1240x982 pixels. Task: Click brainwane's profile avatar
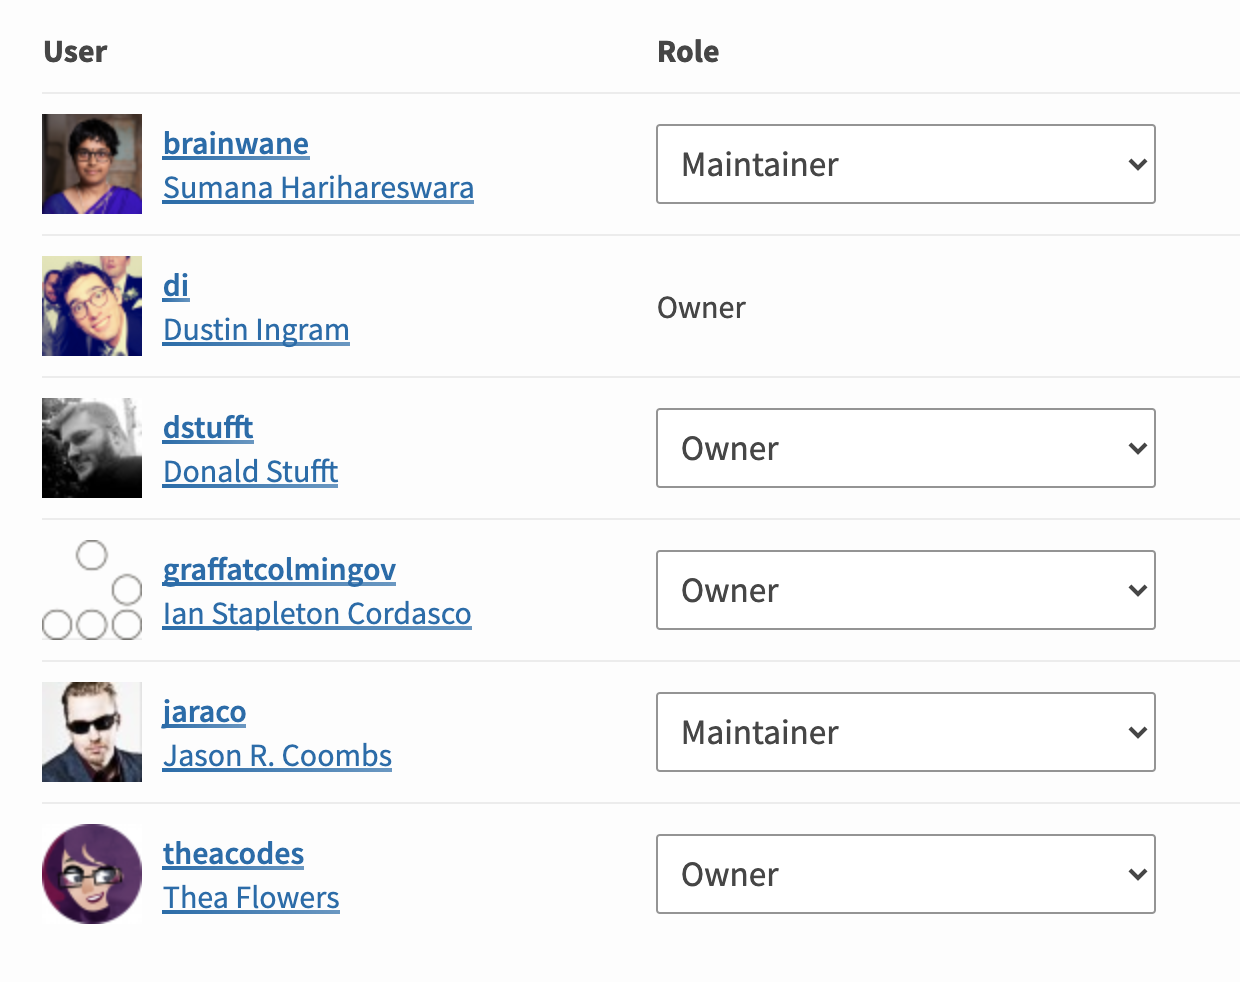pyautogui.click(x=91, y=164)
